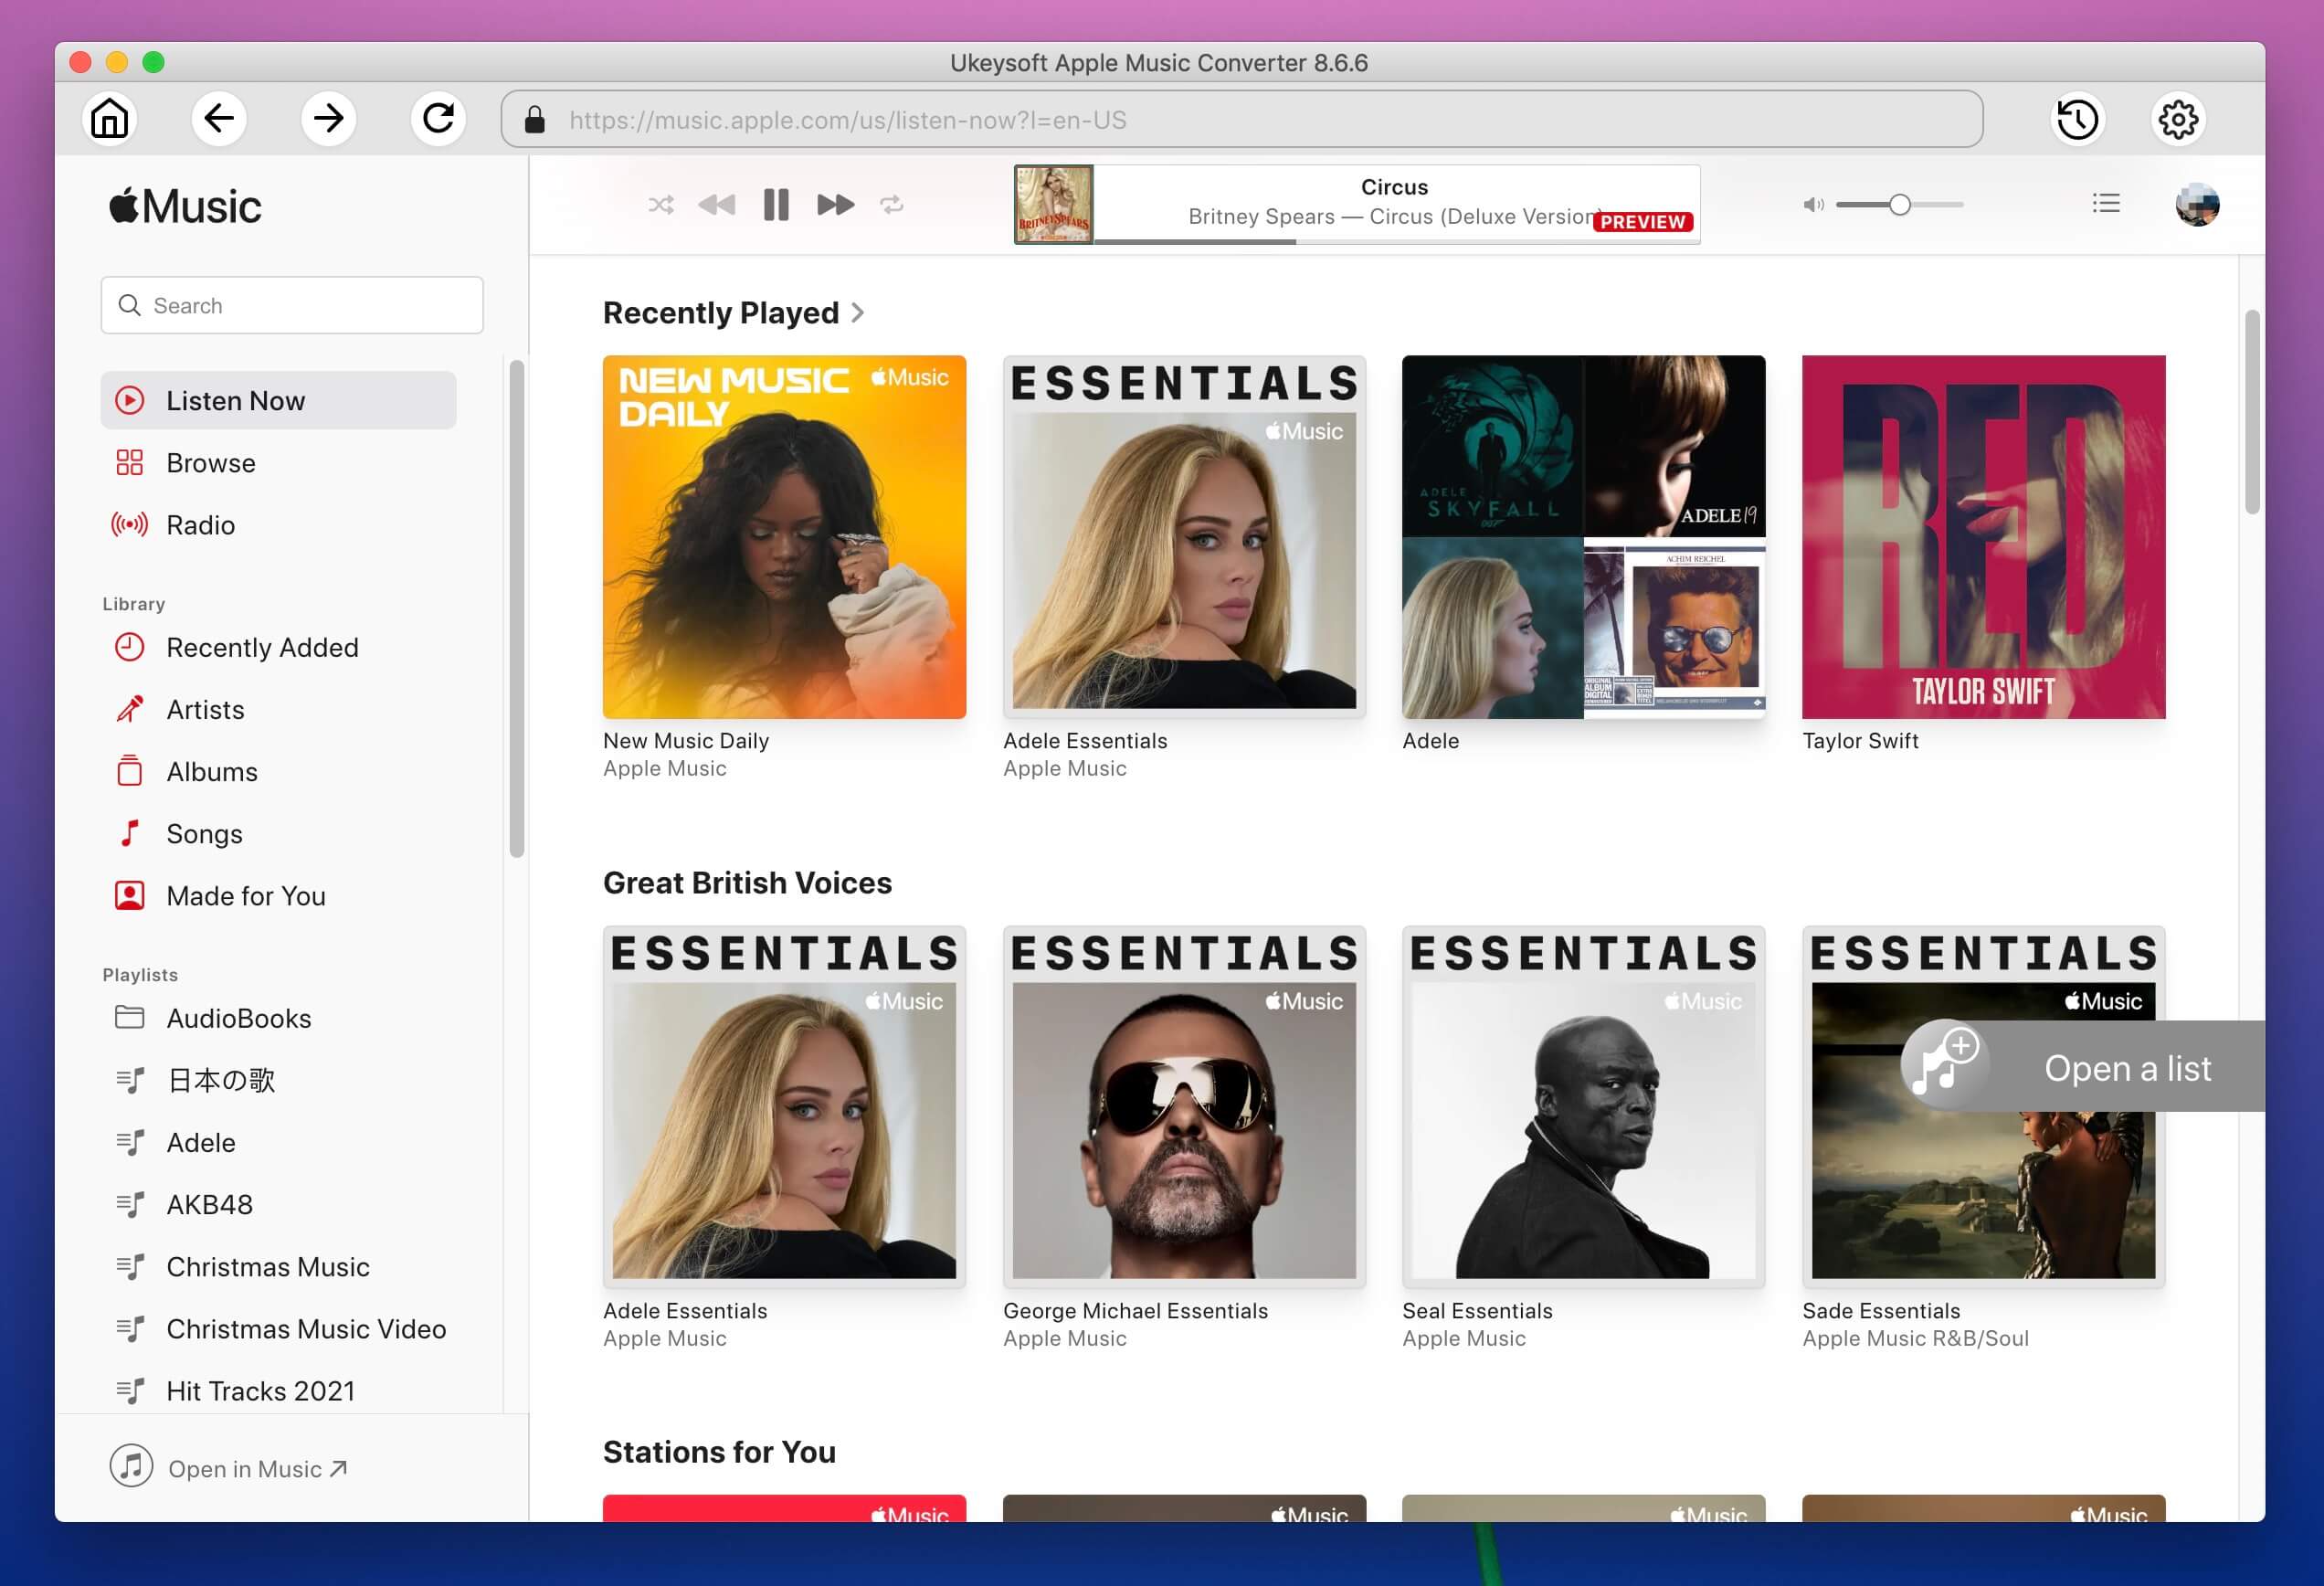The image size is (2324, 1586).
Task: Go back with the left arrow
Action: 219,119
